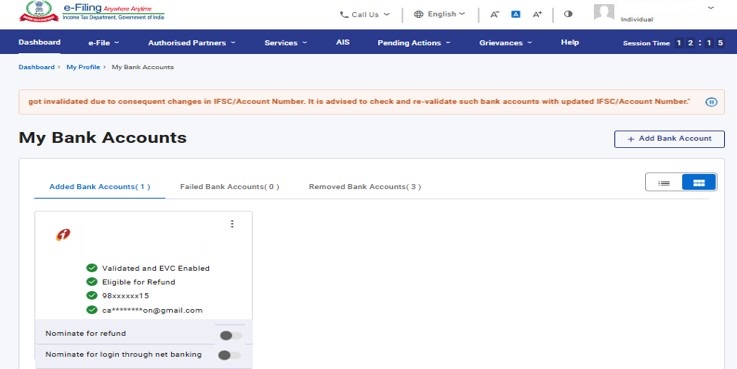Follow Dashboard breadcrumb link
The height and width of the screenshot is (369, 737).
pos(37,67)
